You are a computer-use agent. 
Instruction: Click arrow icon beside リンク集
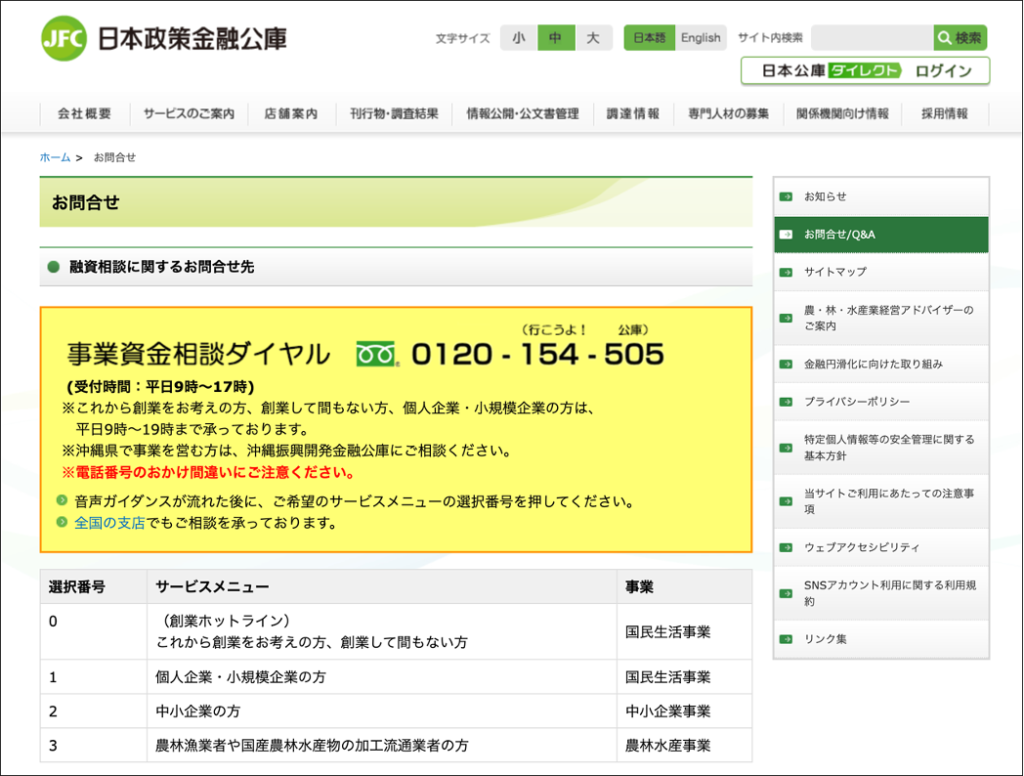tap(787, 639)
